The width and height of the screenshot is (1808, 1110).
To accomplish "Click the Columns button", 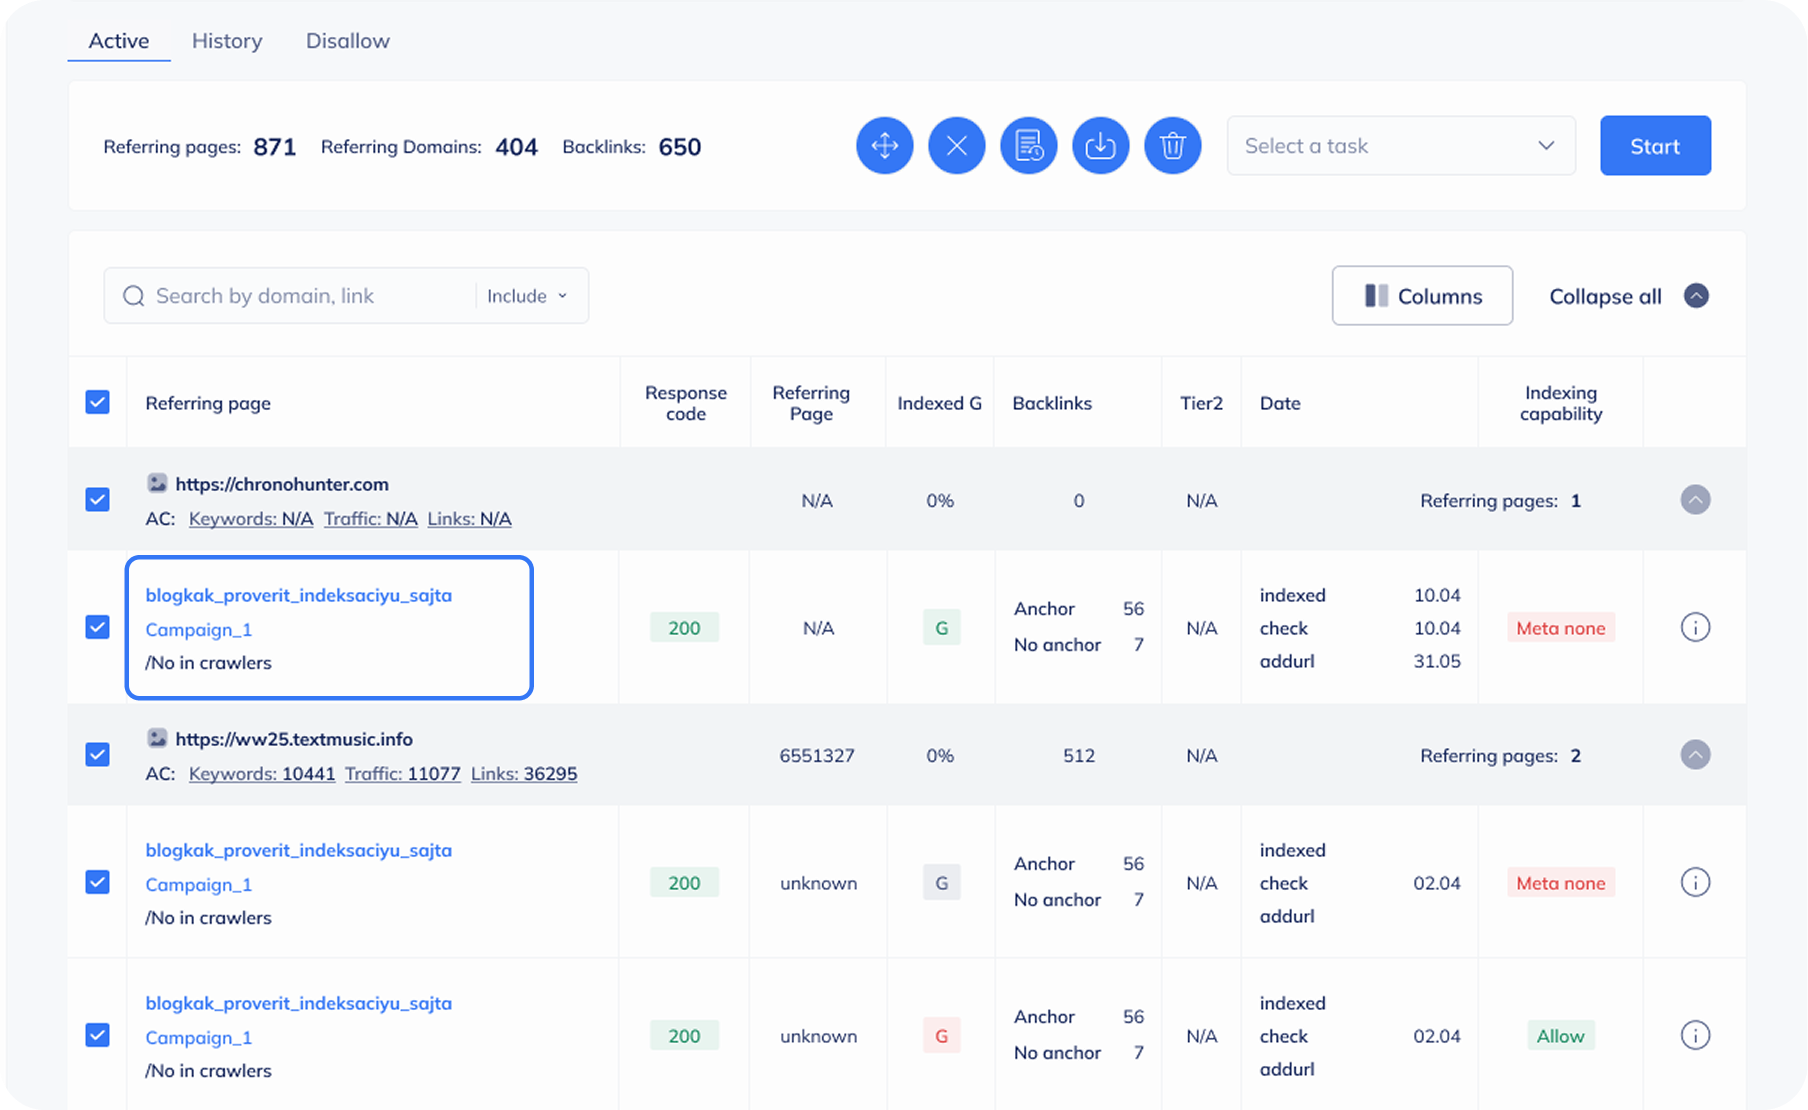I will click(x=1422, y=296).
